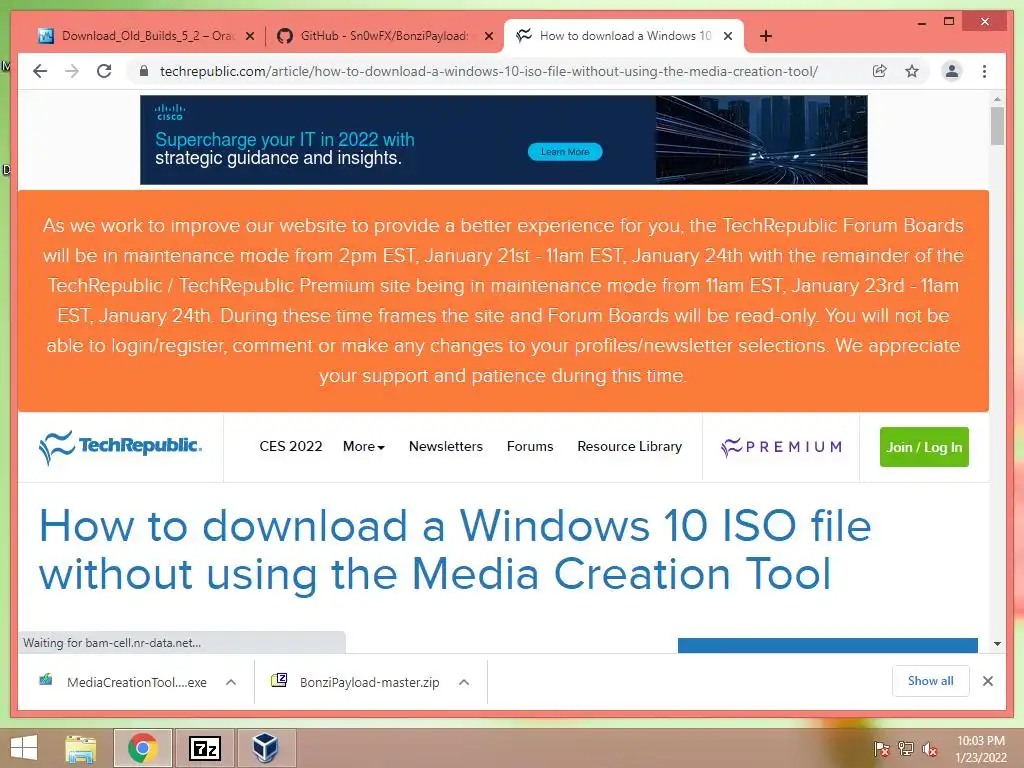Screen dimensions: 1024x768
Task: Open the Windows Start button
Action: 24,748
